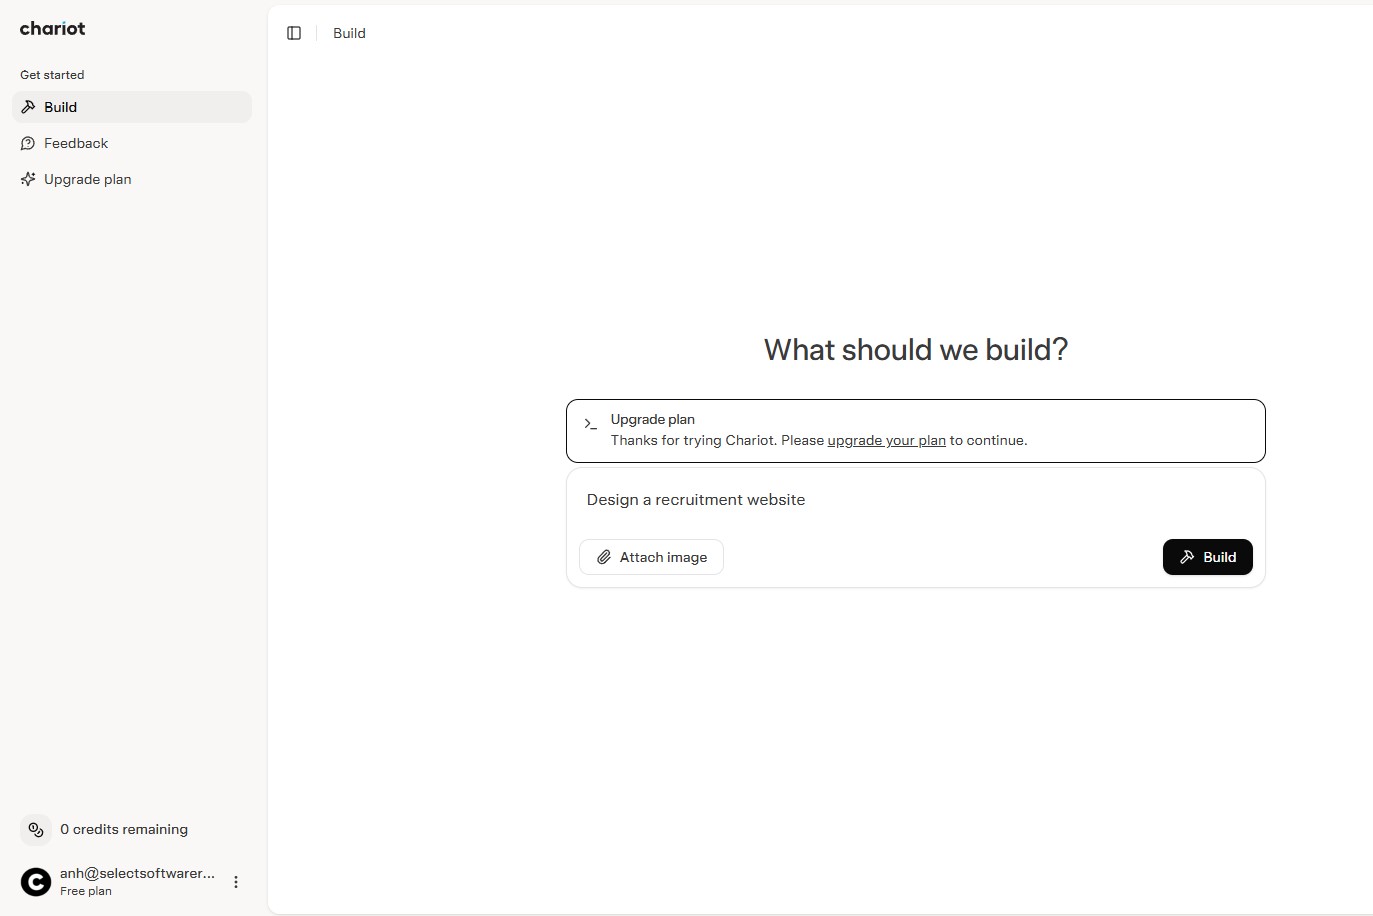
Task: Check remaining credits by clicking 0 credits remaining
Action: pos(124,829)
